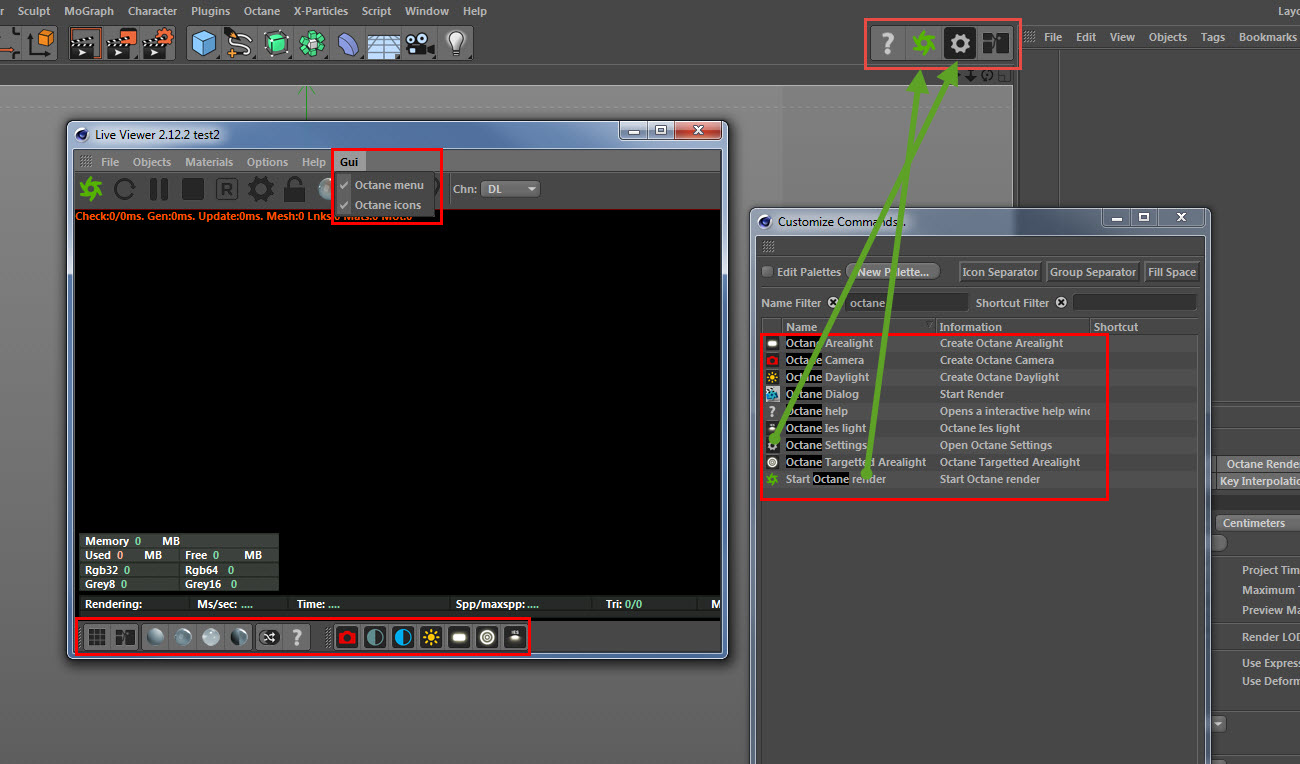Screen dimensions: 1300x764
Task: Toggle the Octane icons checkmark option
Action: click(x=386, y=205)
